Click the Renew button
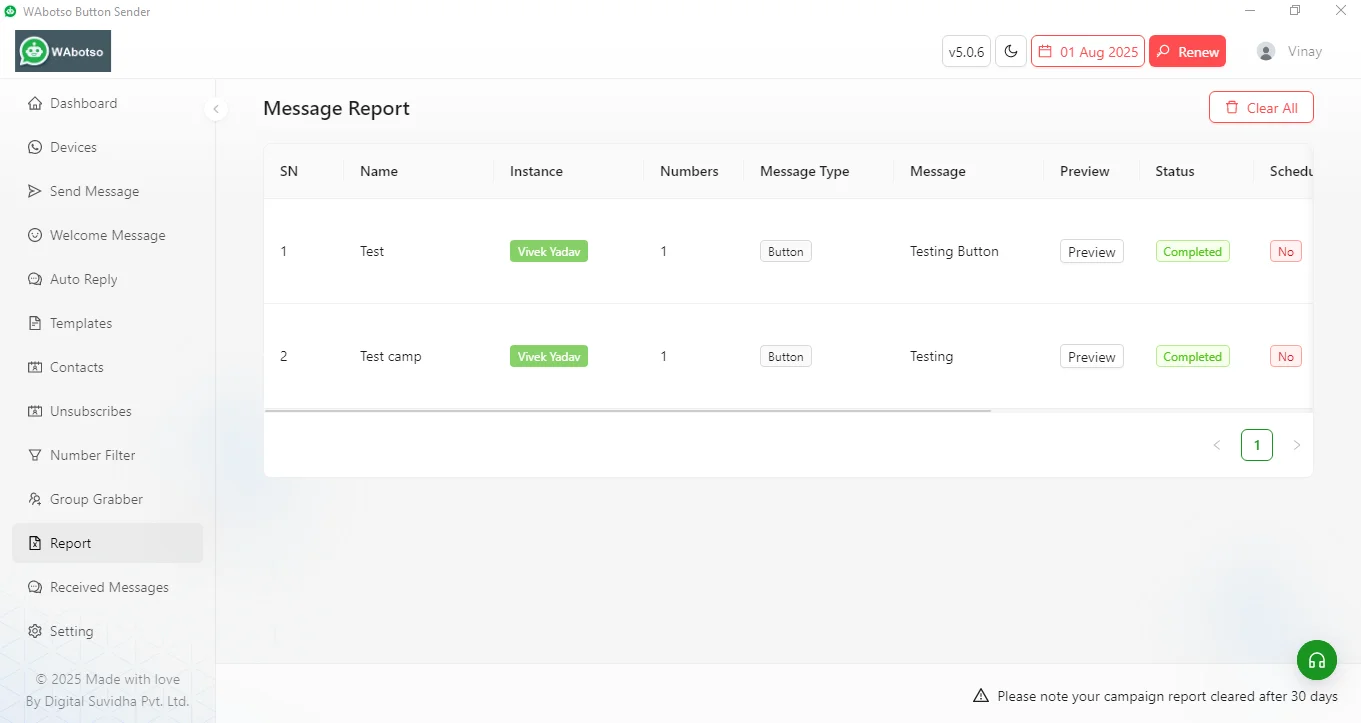Screen dimensions: 1361x723 click(1187, 52)
